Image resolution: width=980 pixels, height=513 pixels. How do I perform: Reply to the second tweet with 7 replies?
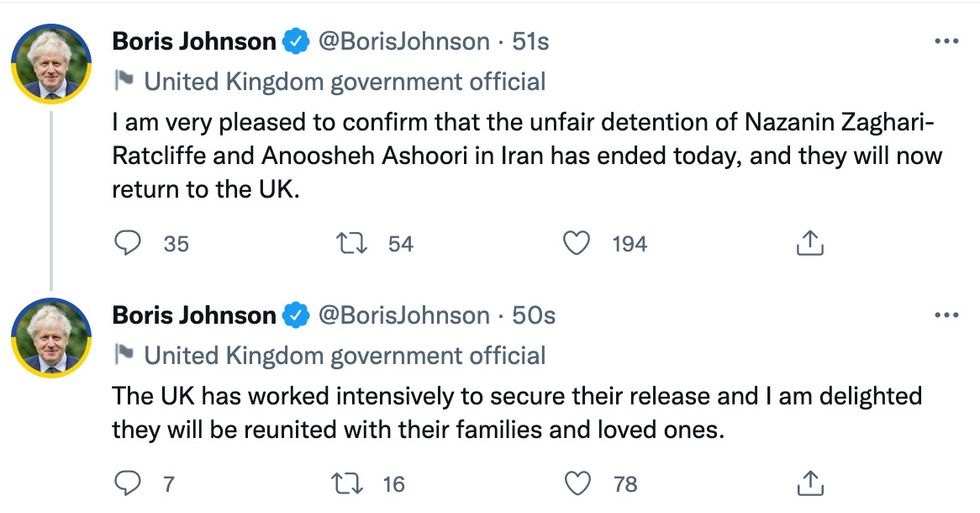click(127, 484)
